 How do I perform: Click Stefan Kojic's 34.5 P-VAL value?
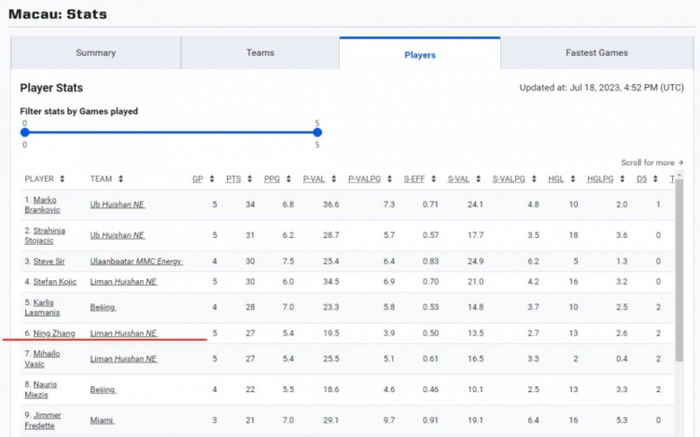pyautogui.click(x=331, y=282)
